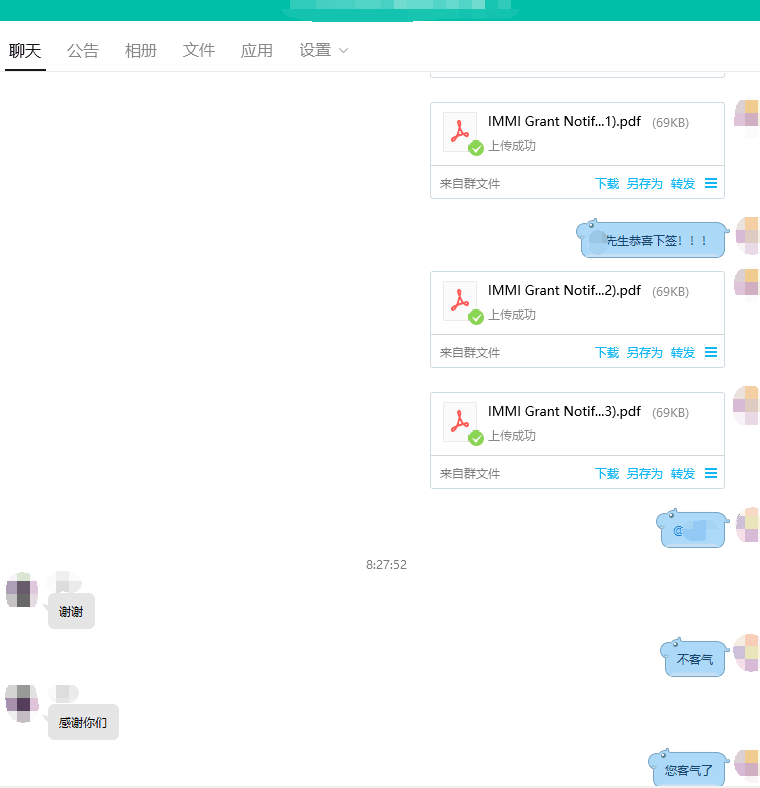The height and width of the screenshot is (788, 760).
Task: Click 另存为 for the second IMMI Grant PDF
Action: pos(644,353)
